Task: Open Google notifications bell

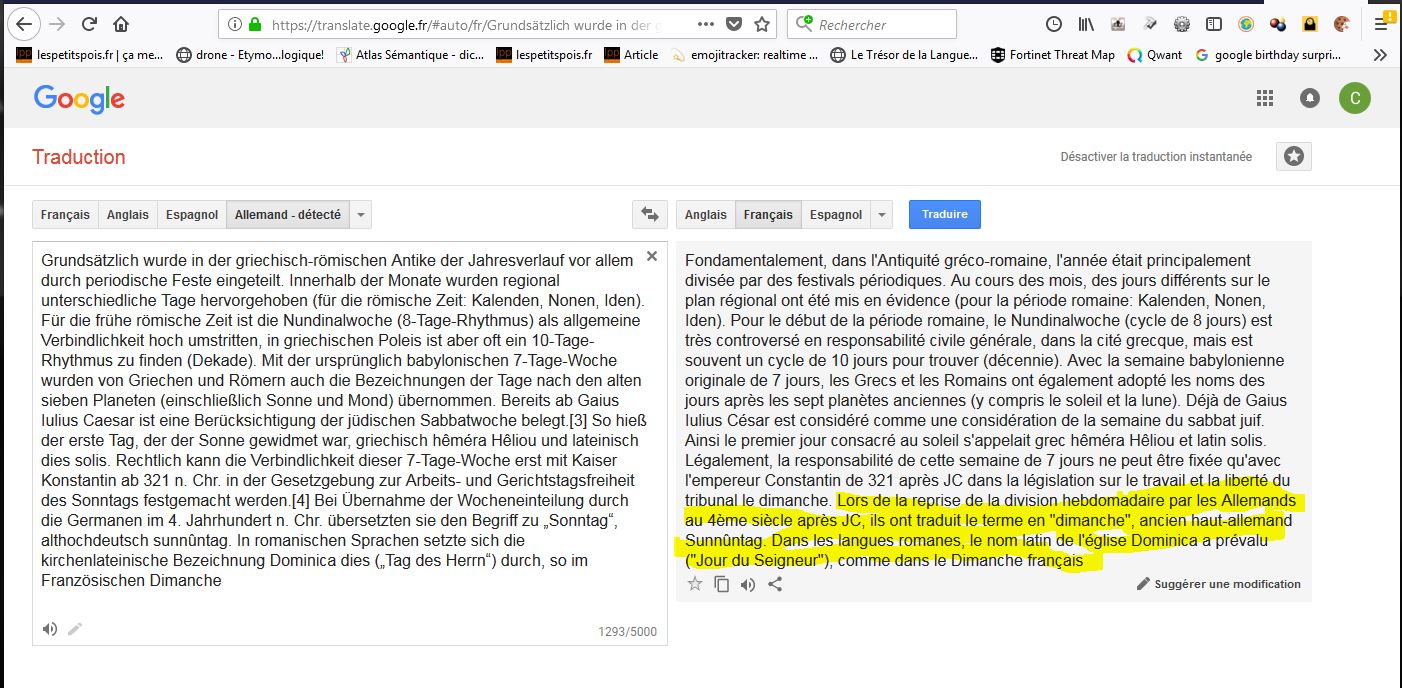Action: click(1309, 98)
